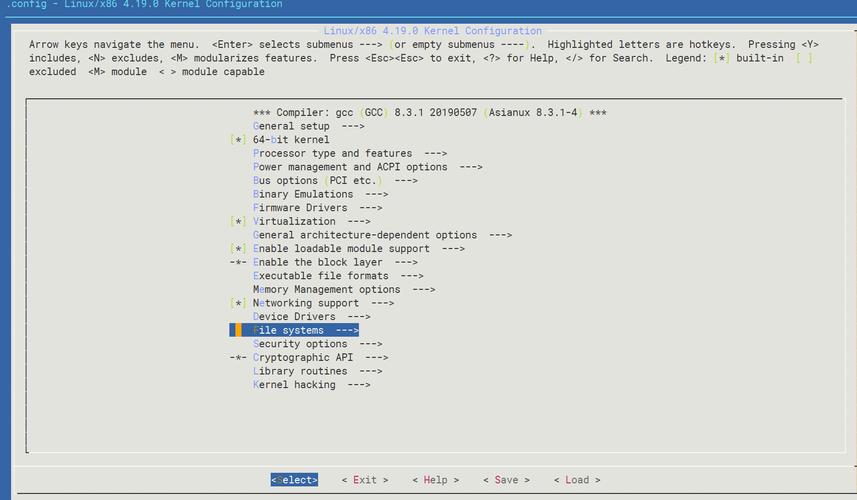Toggle Enable loadable module support checkbox

[237, 249]
